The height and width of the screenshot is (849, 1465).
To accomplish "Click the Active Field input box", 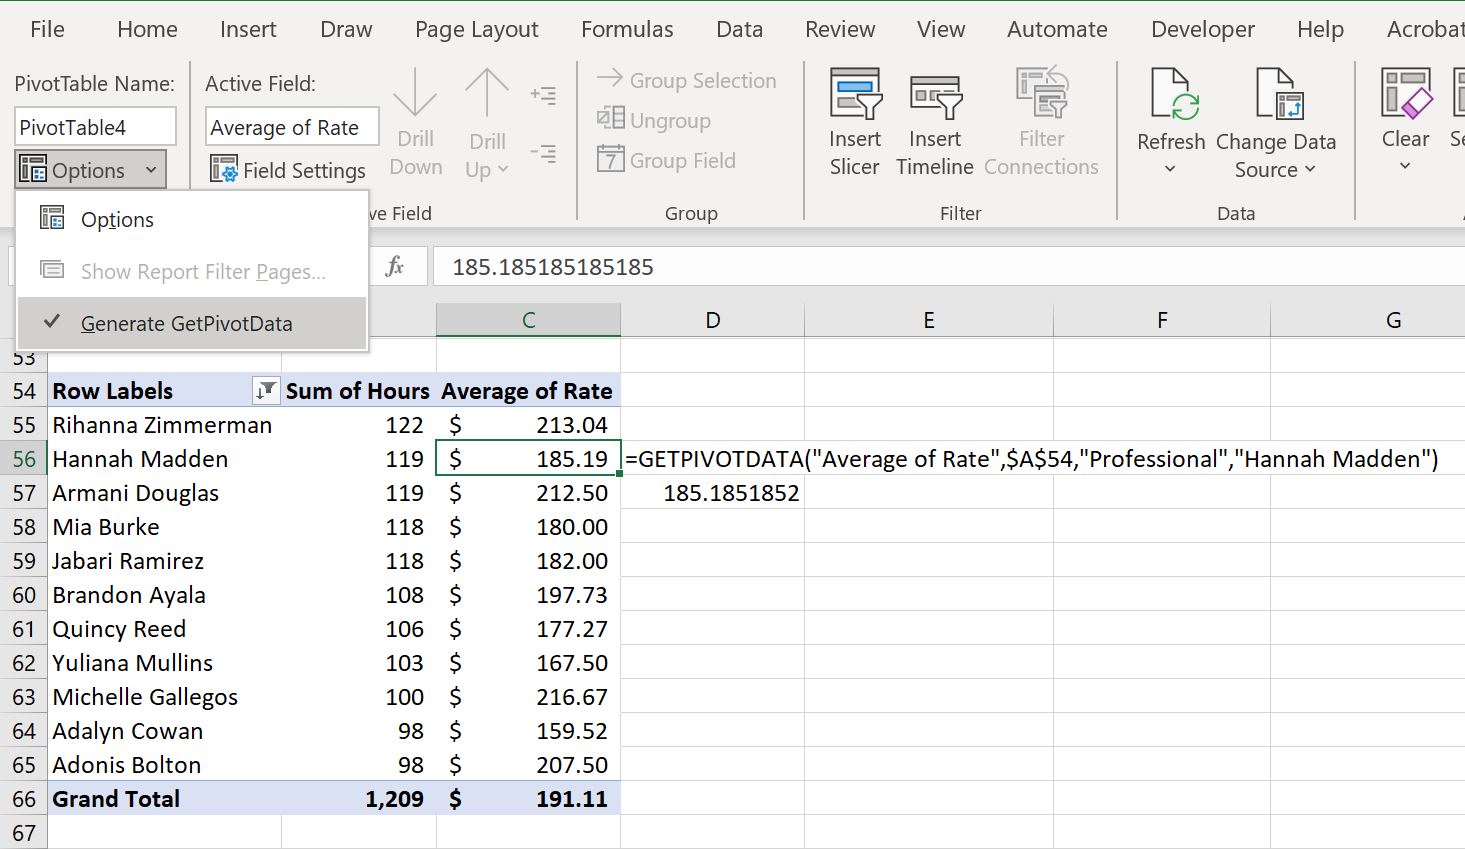I will (x=291, y=127).
